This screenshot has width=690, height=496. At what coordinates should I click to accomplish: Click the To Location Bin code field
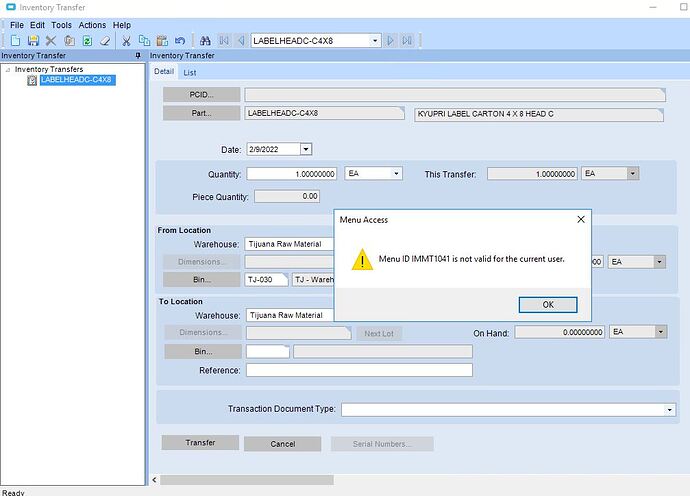click(x=268, y=351)
